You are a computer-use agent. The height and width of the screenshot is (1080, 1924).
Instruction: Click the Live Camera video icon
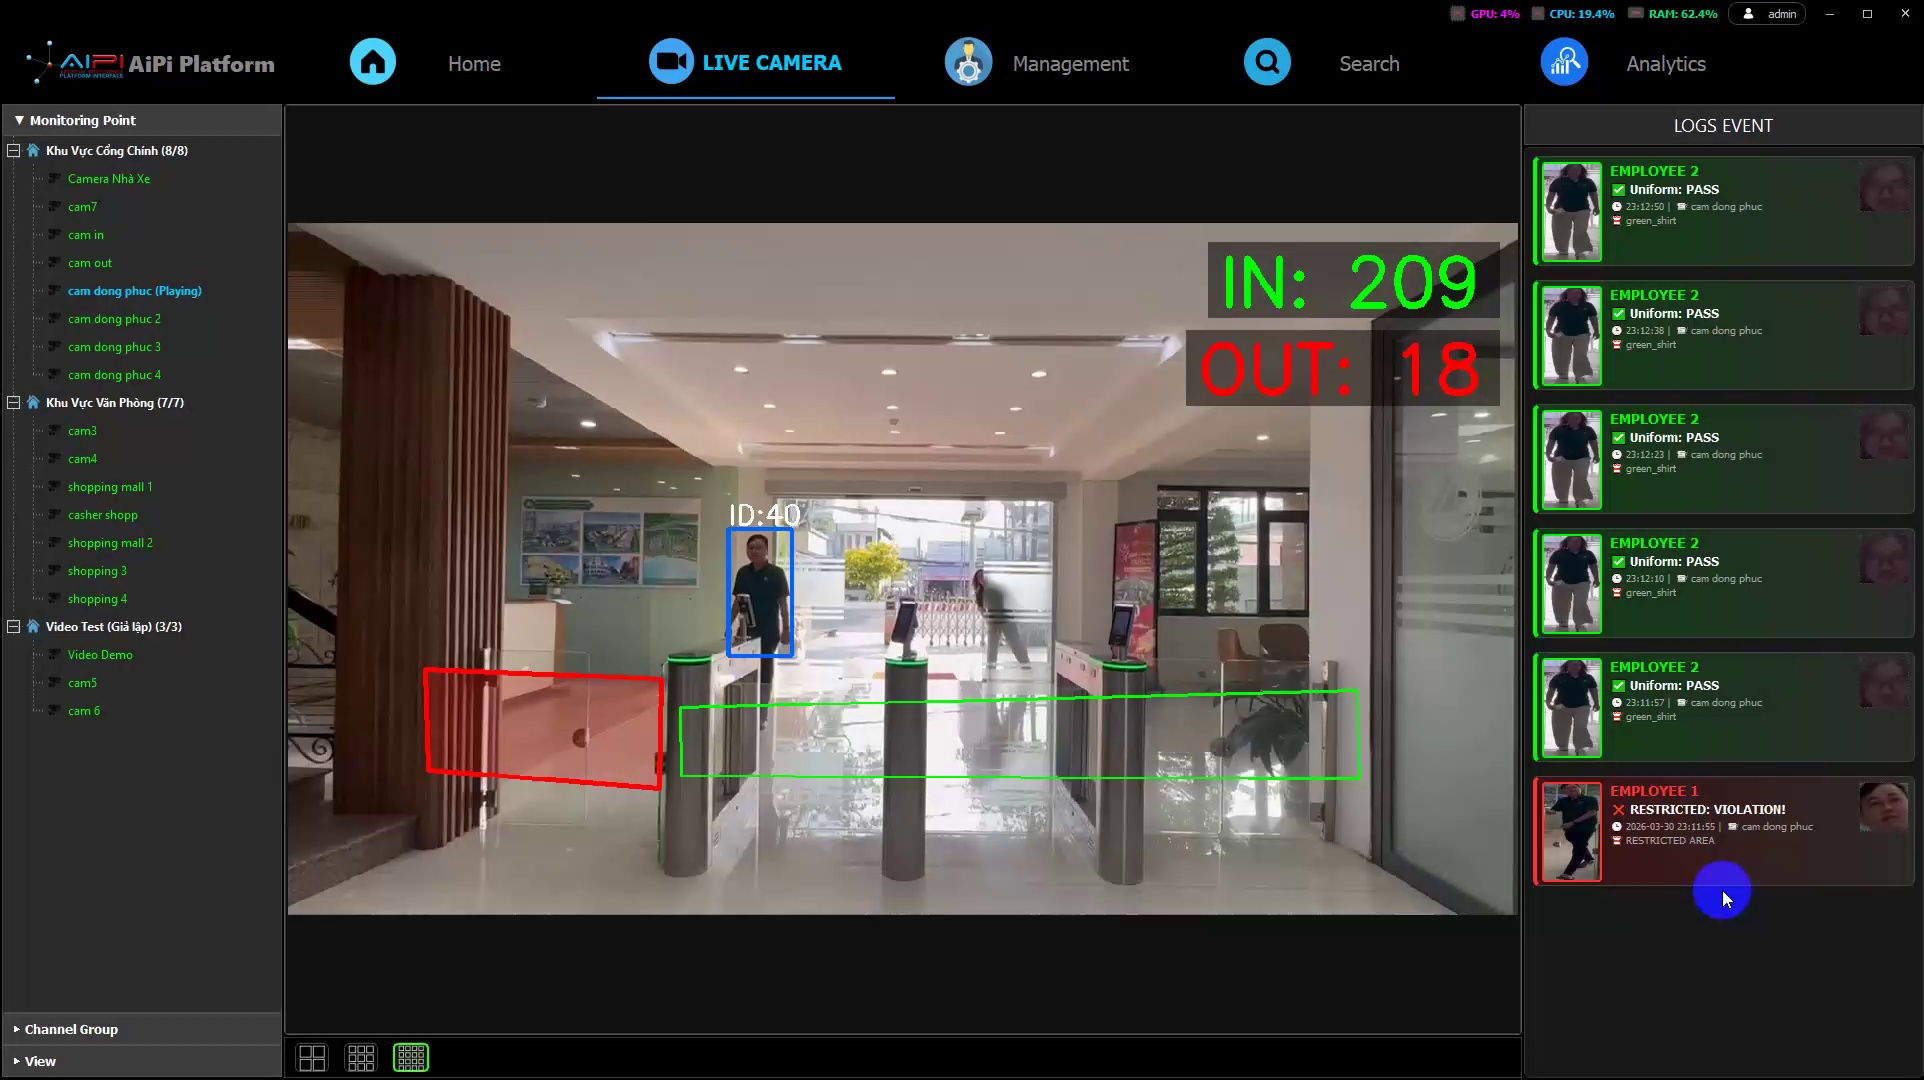671,62
